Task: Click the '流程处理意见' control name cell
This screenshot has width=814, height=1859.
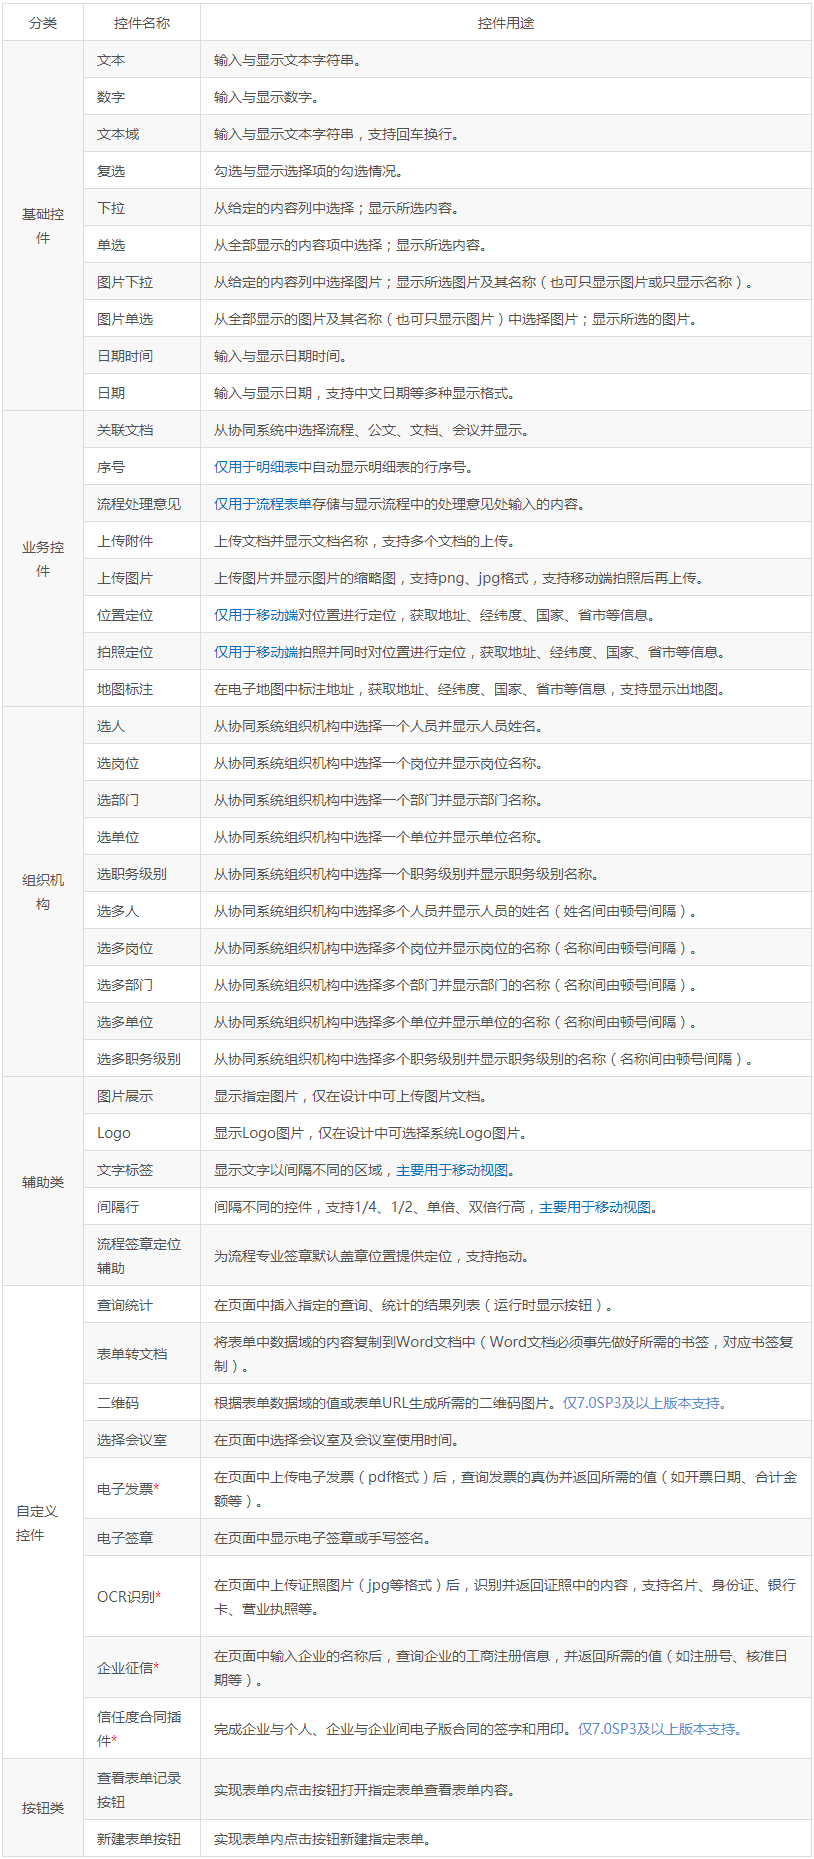Action: coord(142,504)
